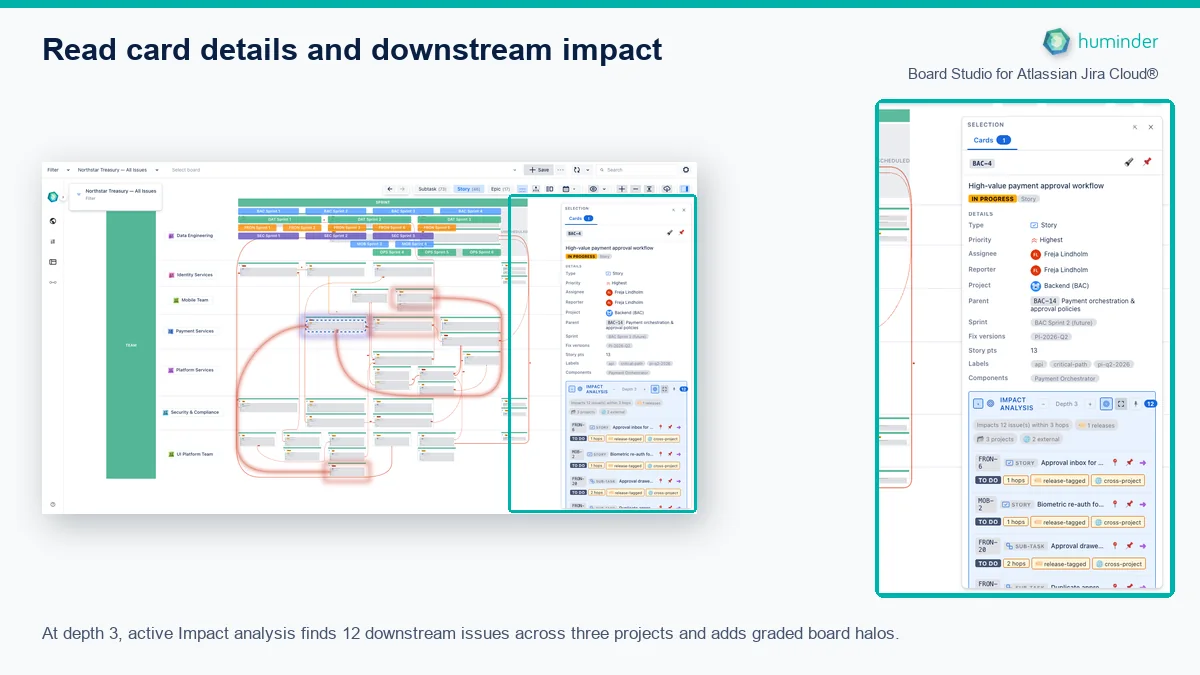Click the cloud download export icon

[667, 189]
